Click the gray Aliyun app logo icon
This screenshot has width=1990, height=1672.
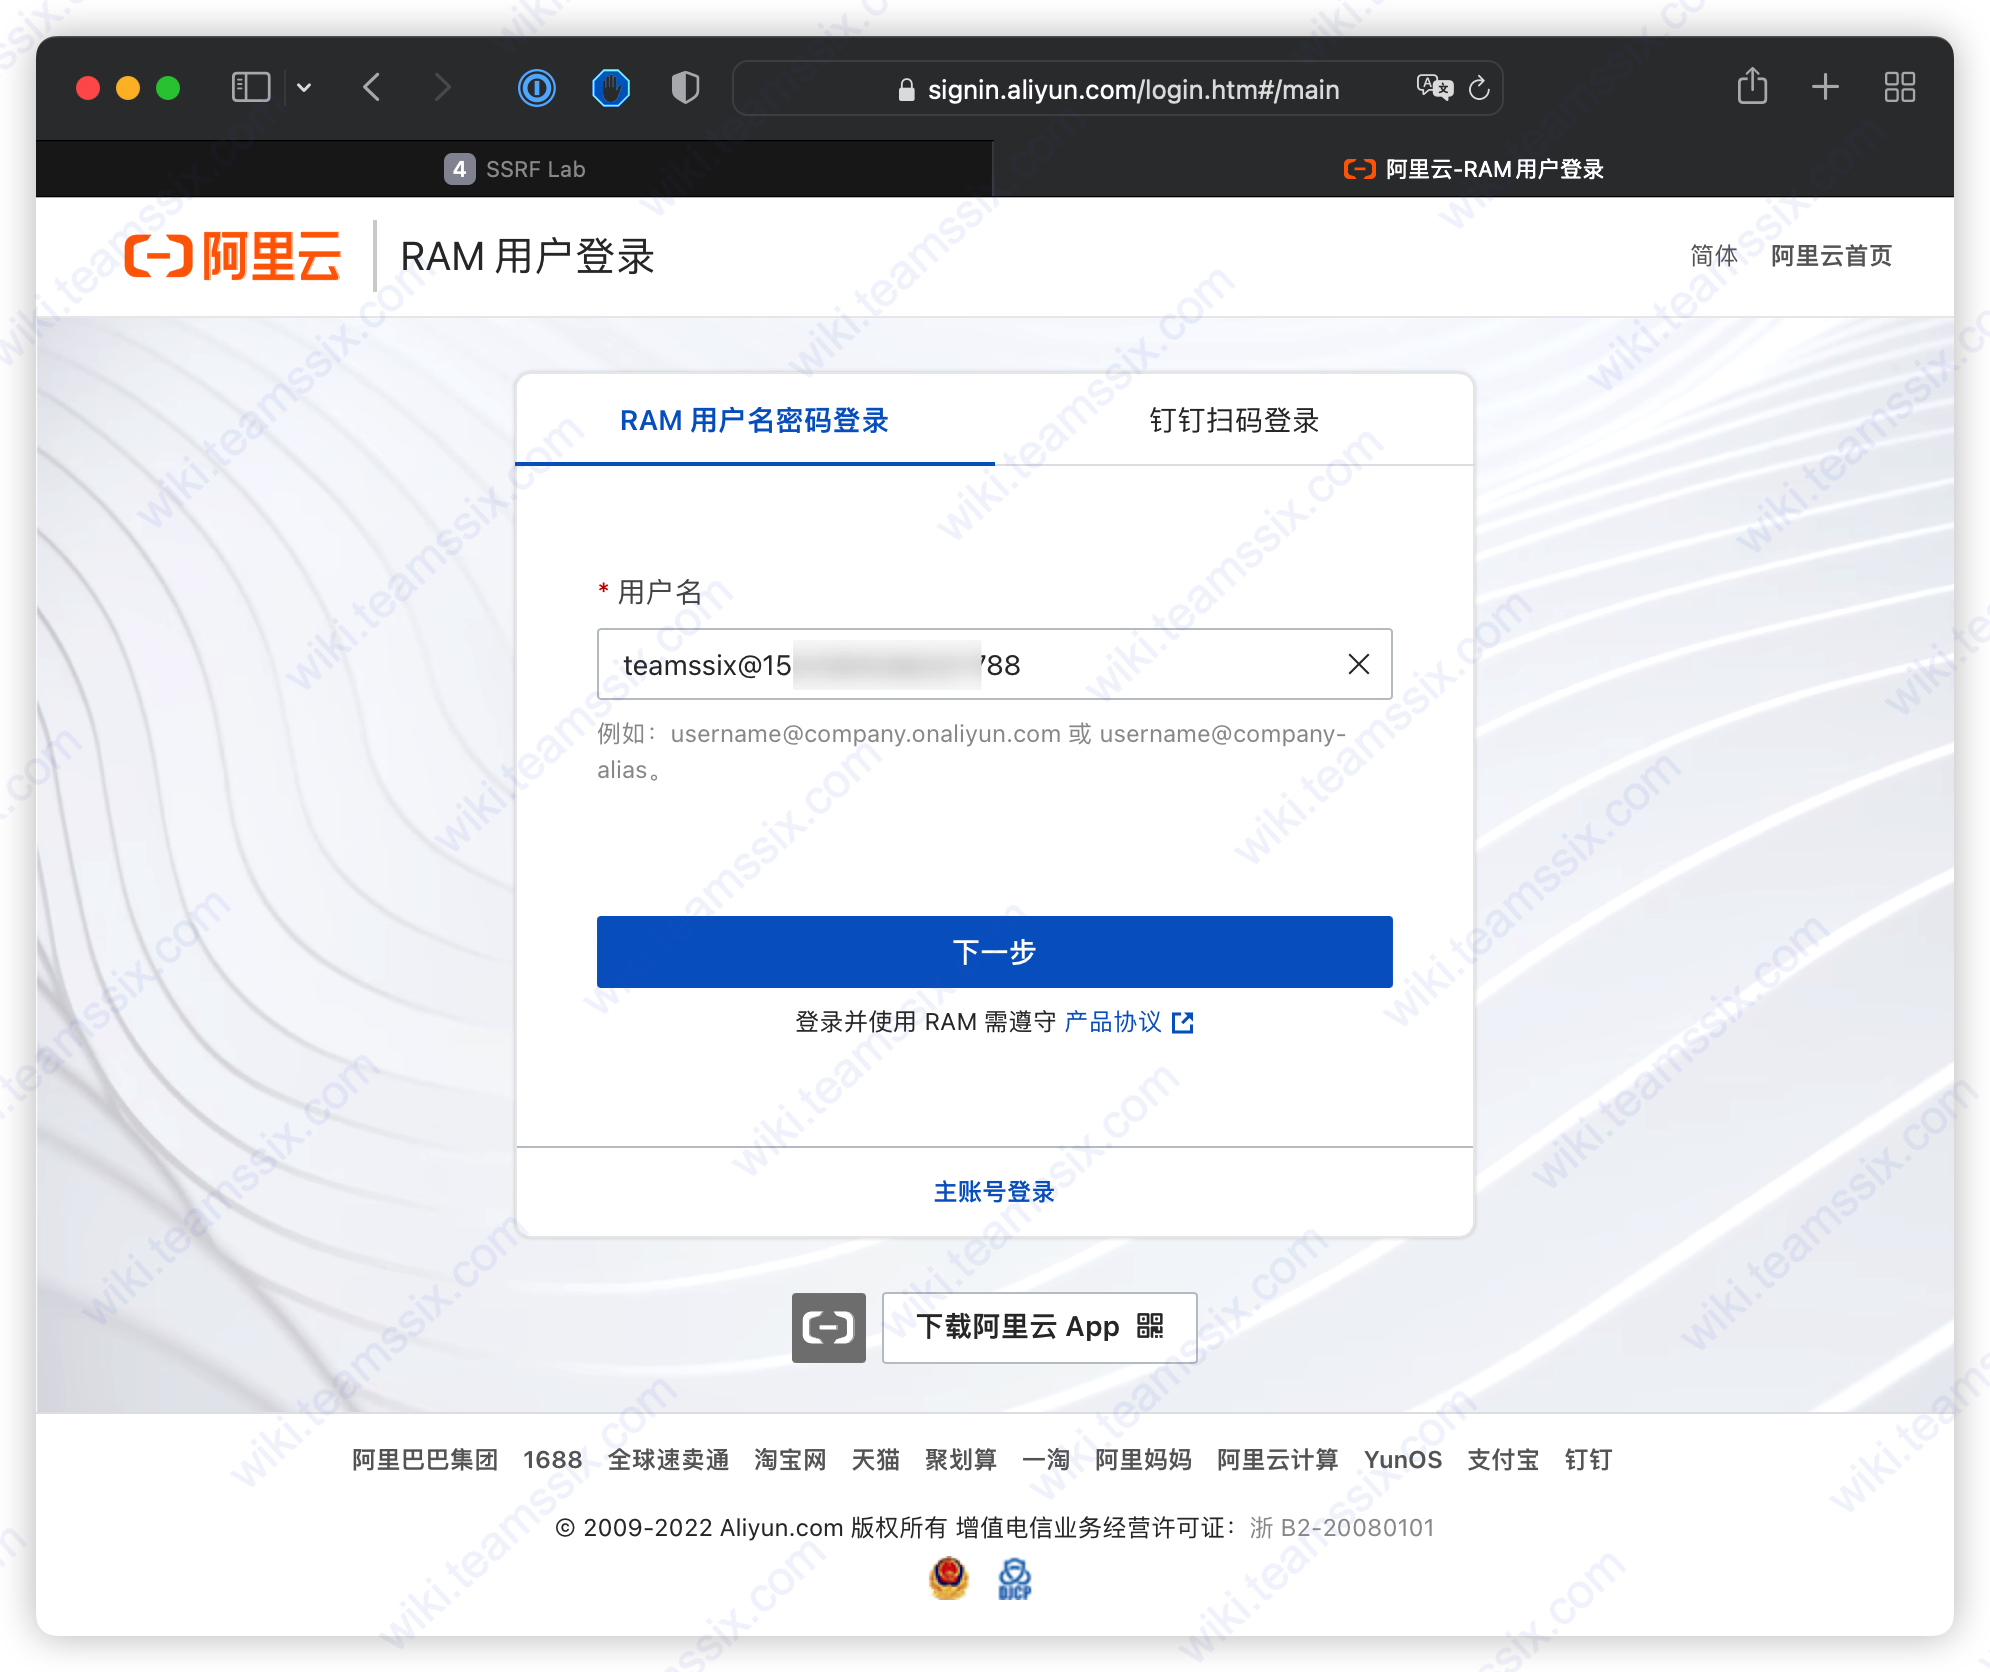pos(829,1328)
